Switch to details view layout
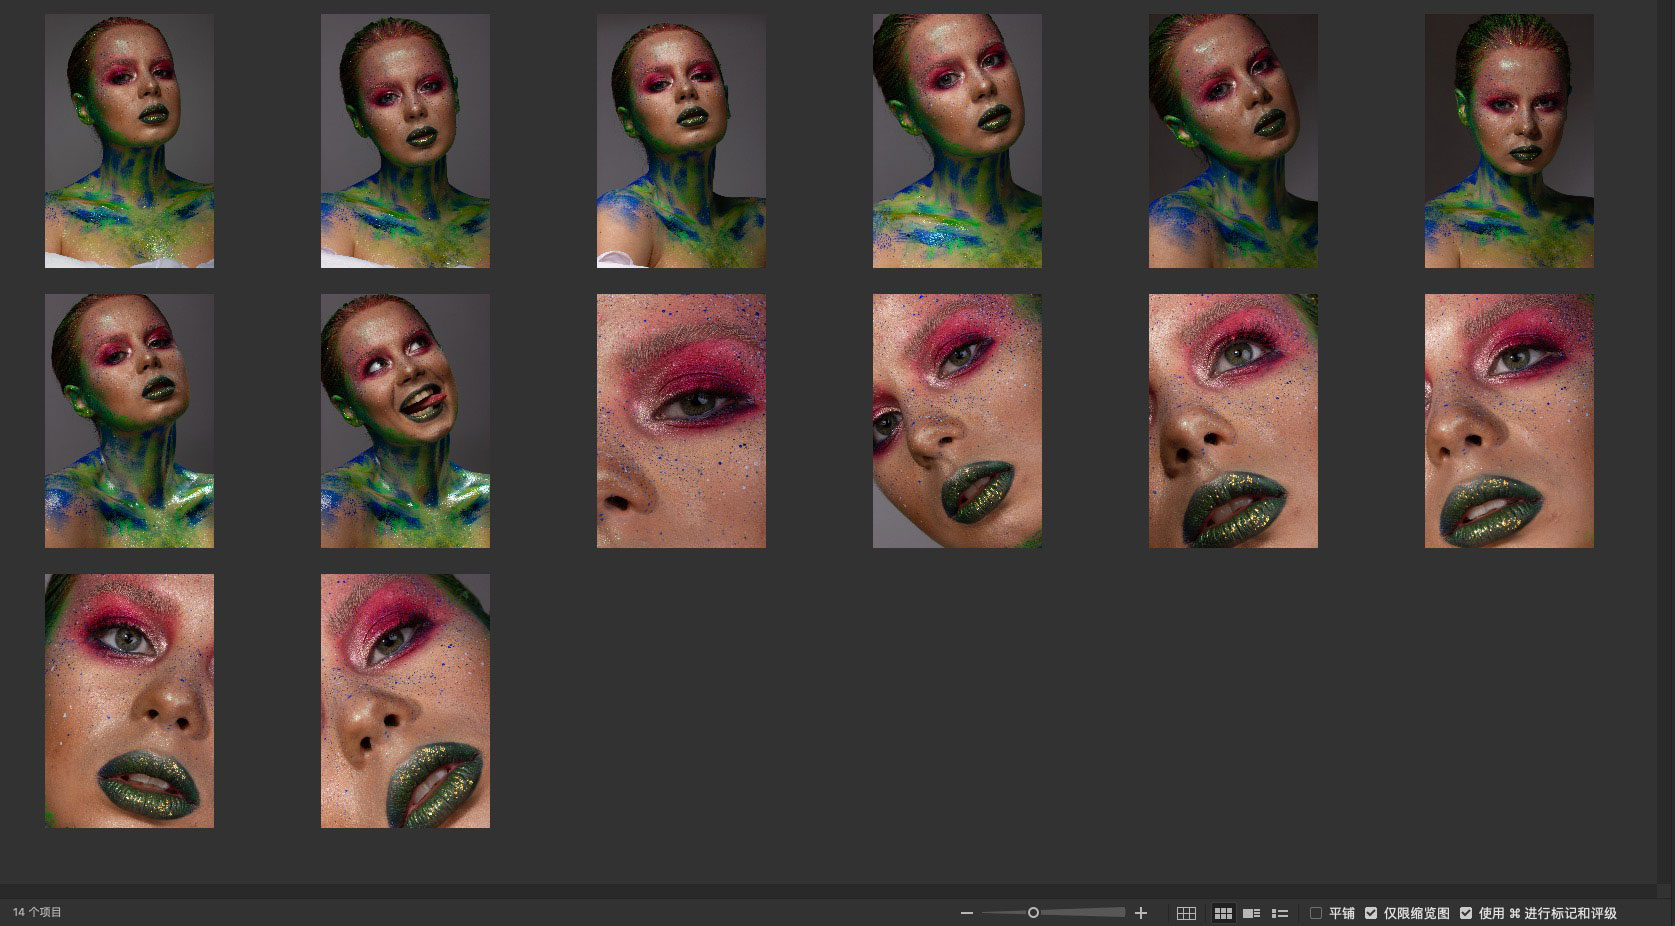This screenshot has width=1675, height=926. (1251, 913)
